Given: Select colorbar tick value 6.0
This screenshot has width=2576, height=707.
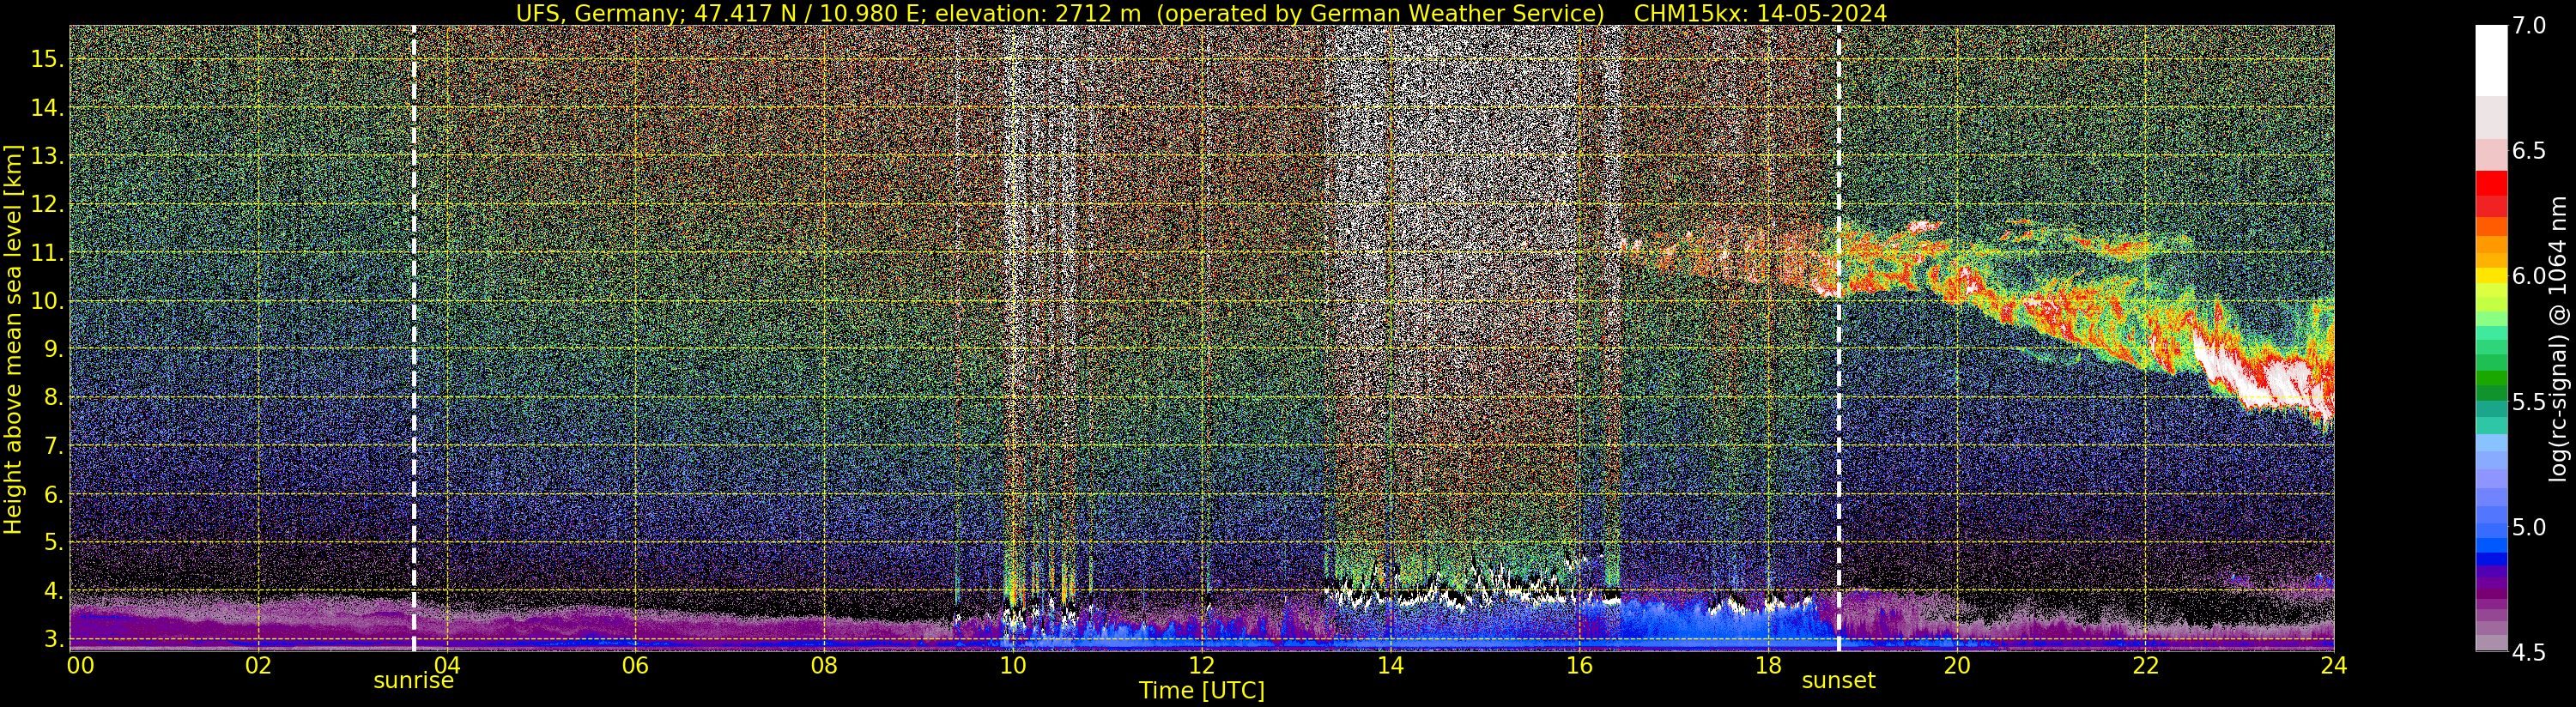Looking at the screenshot, I should 2530,276.
